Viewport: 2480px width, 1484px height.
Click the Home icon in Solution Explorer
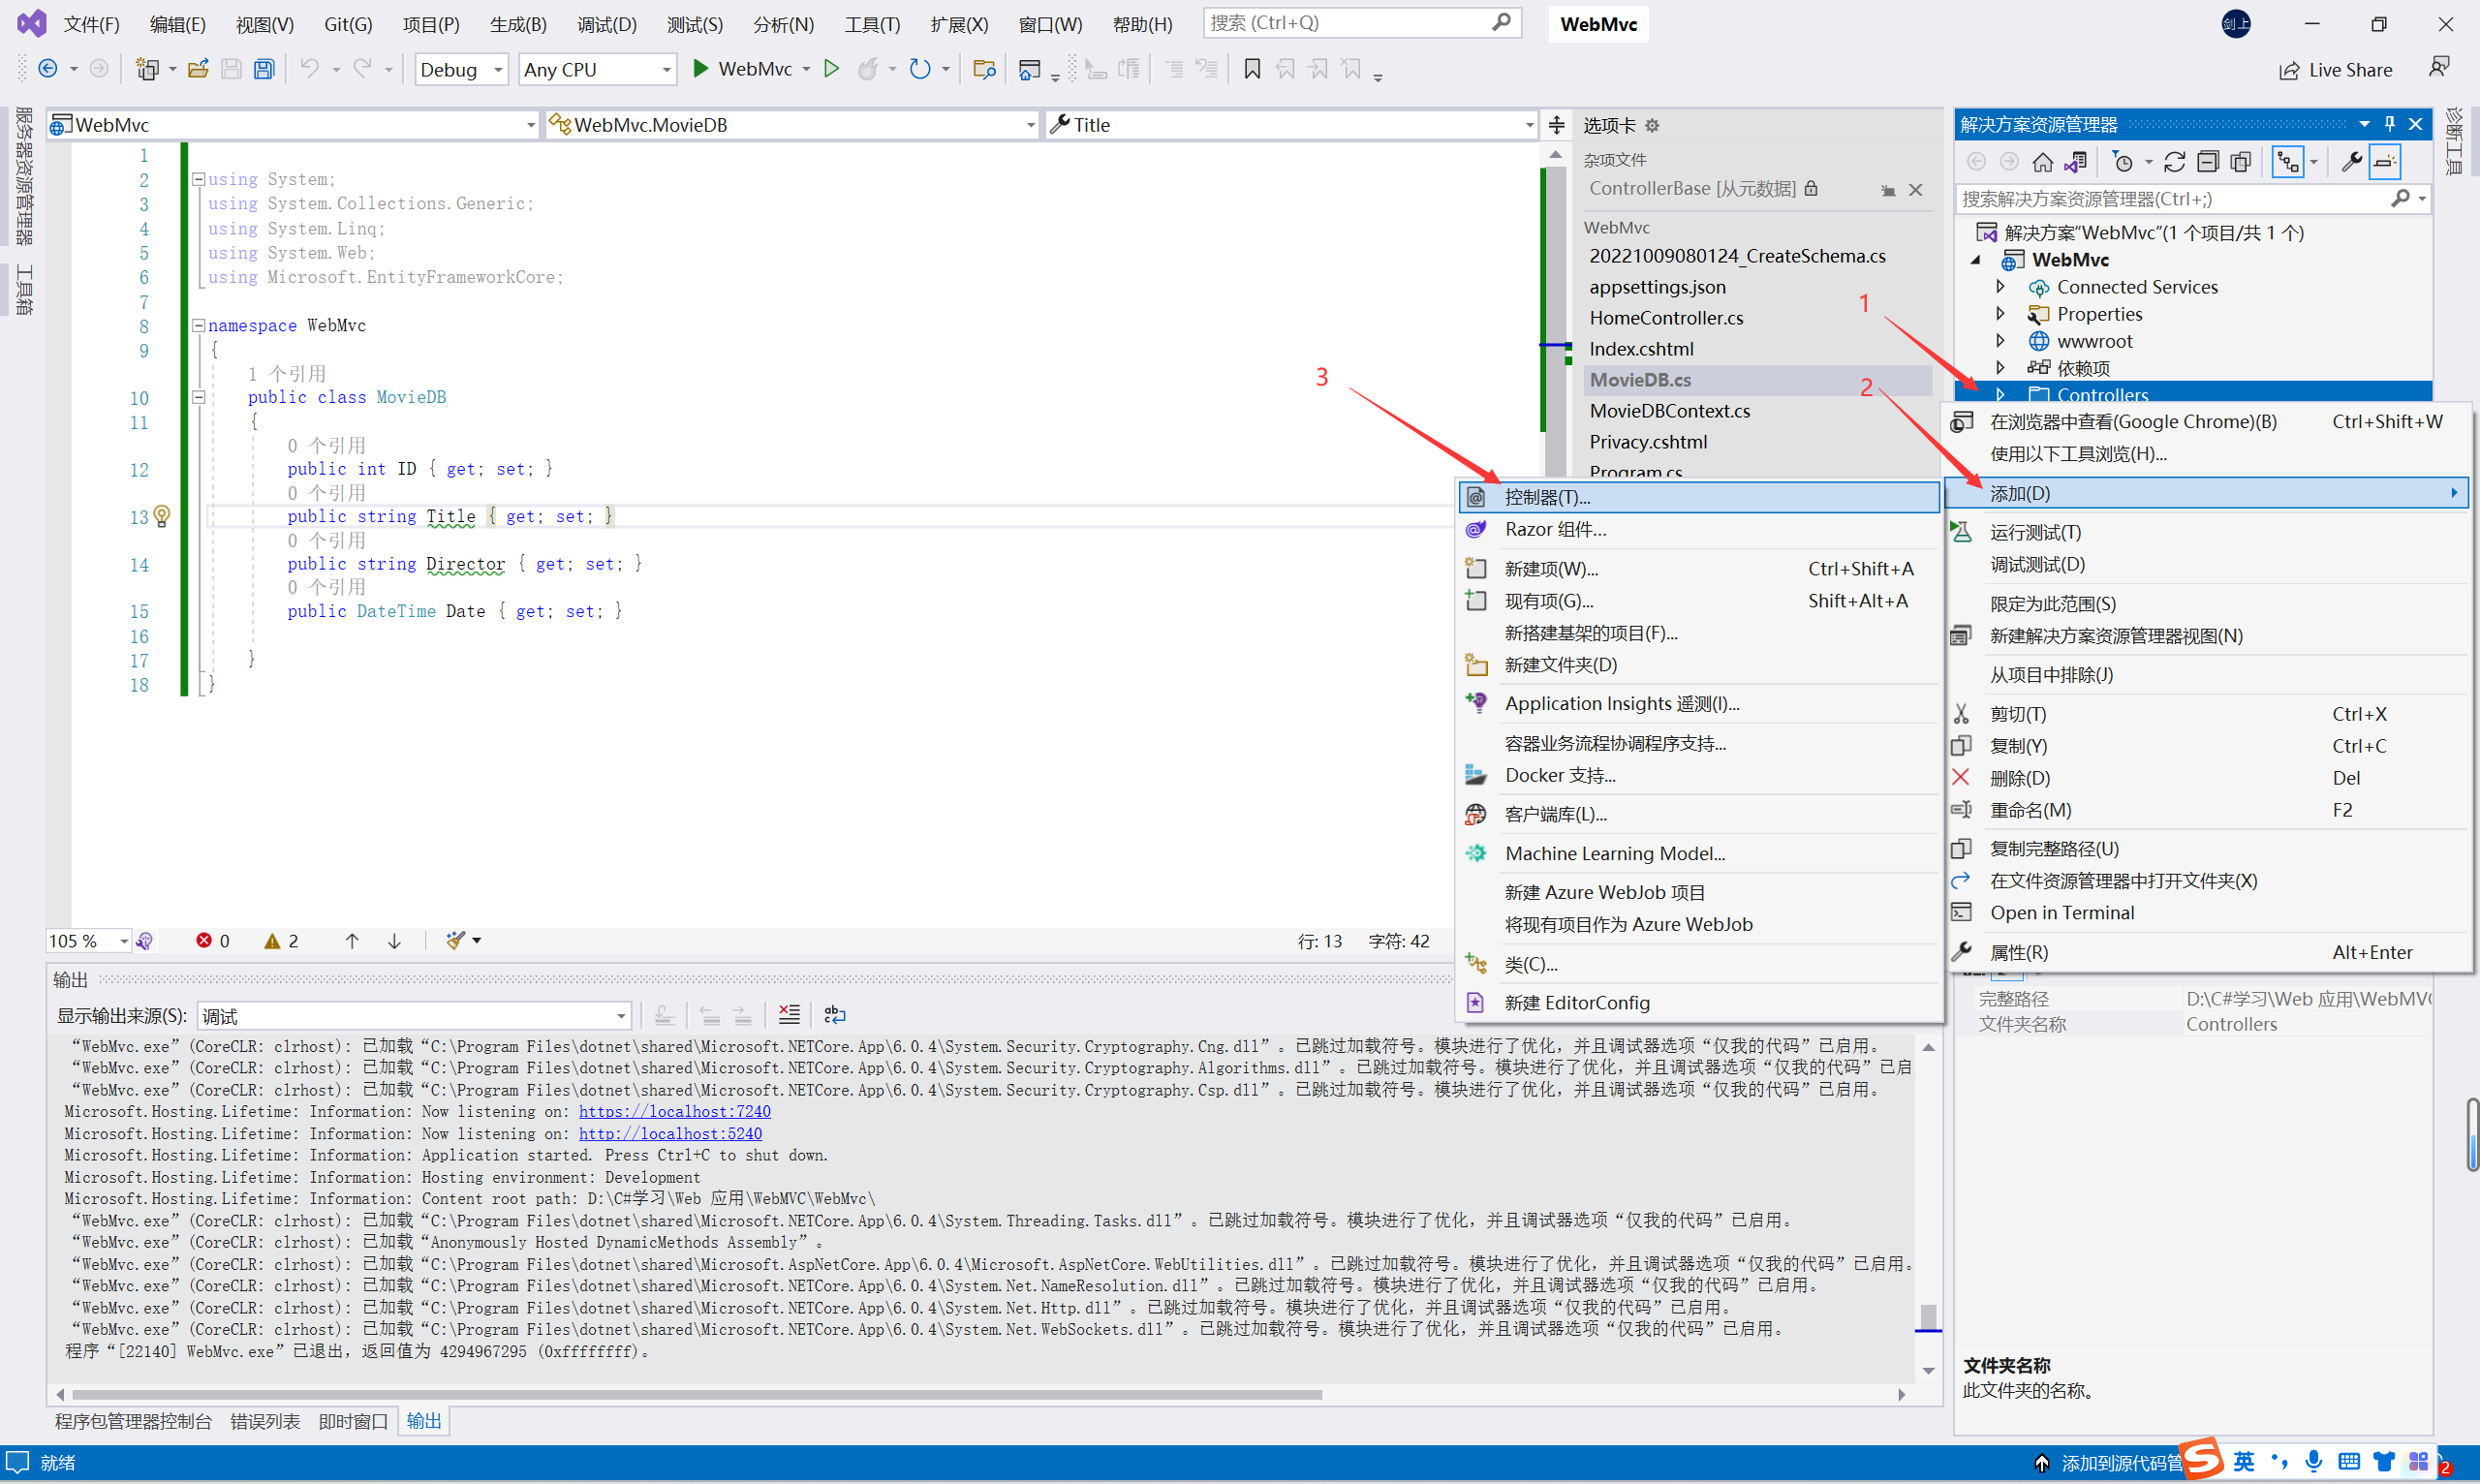click(x=2042, y=162)
